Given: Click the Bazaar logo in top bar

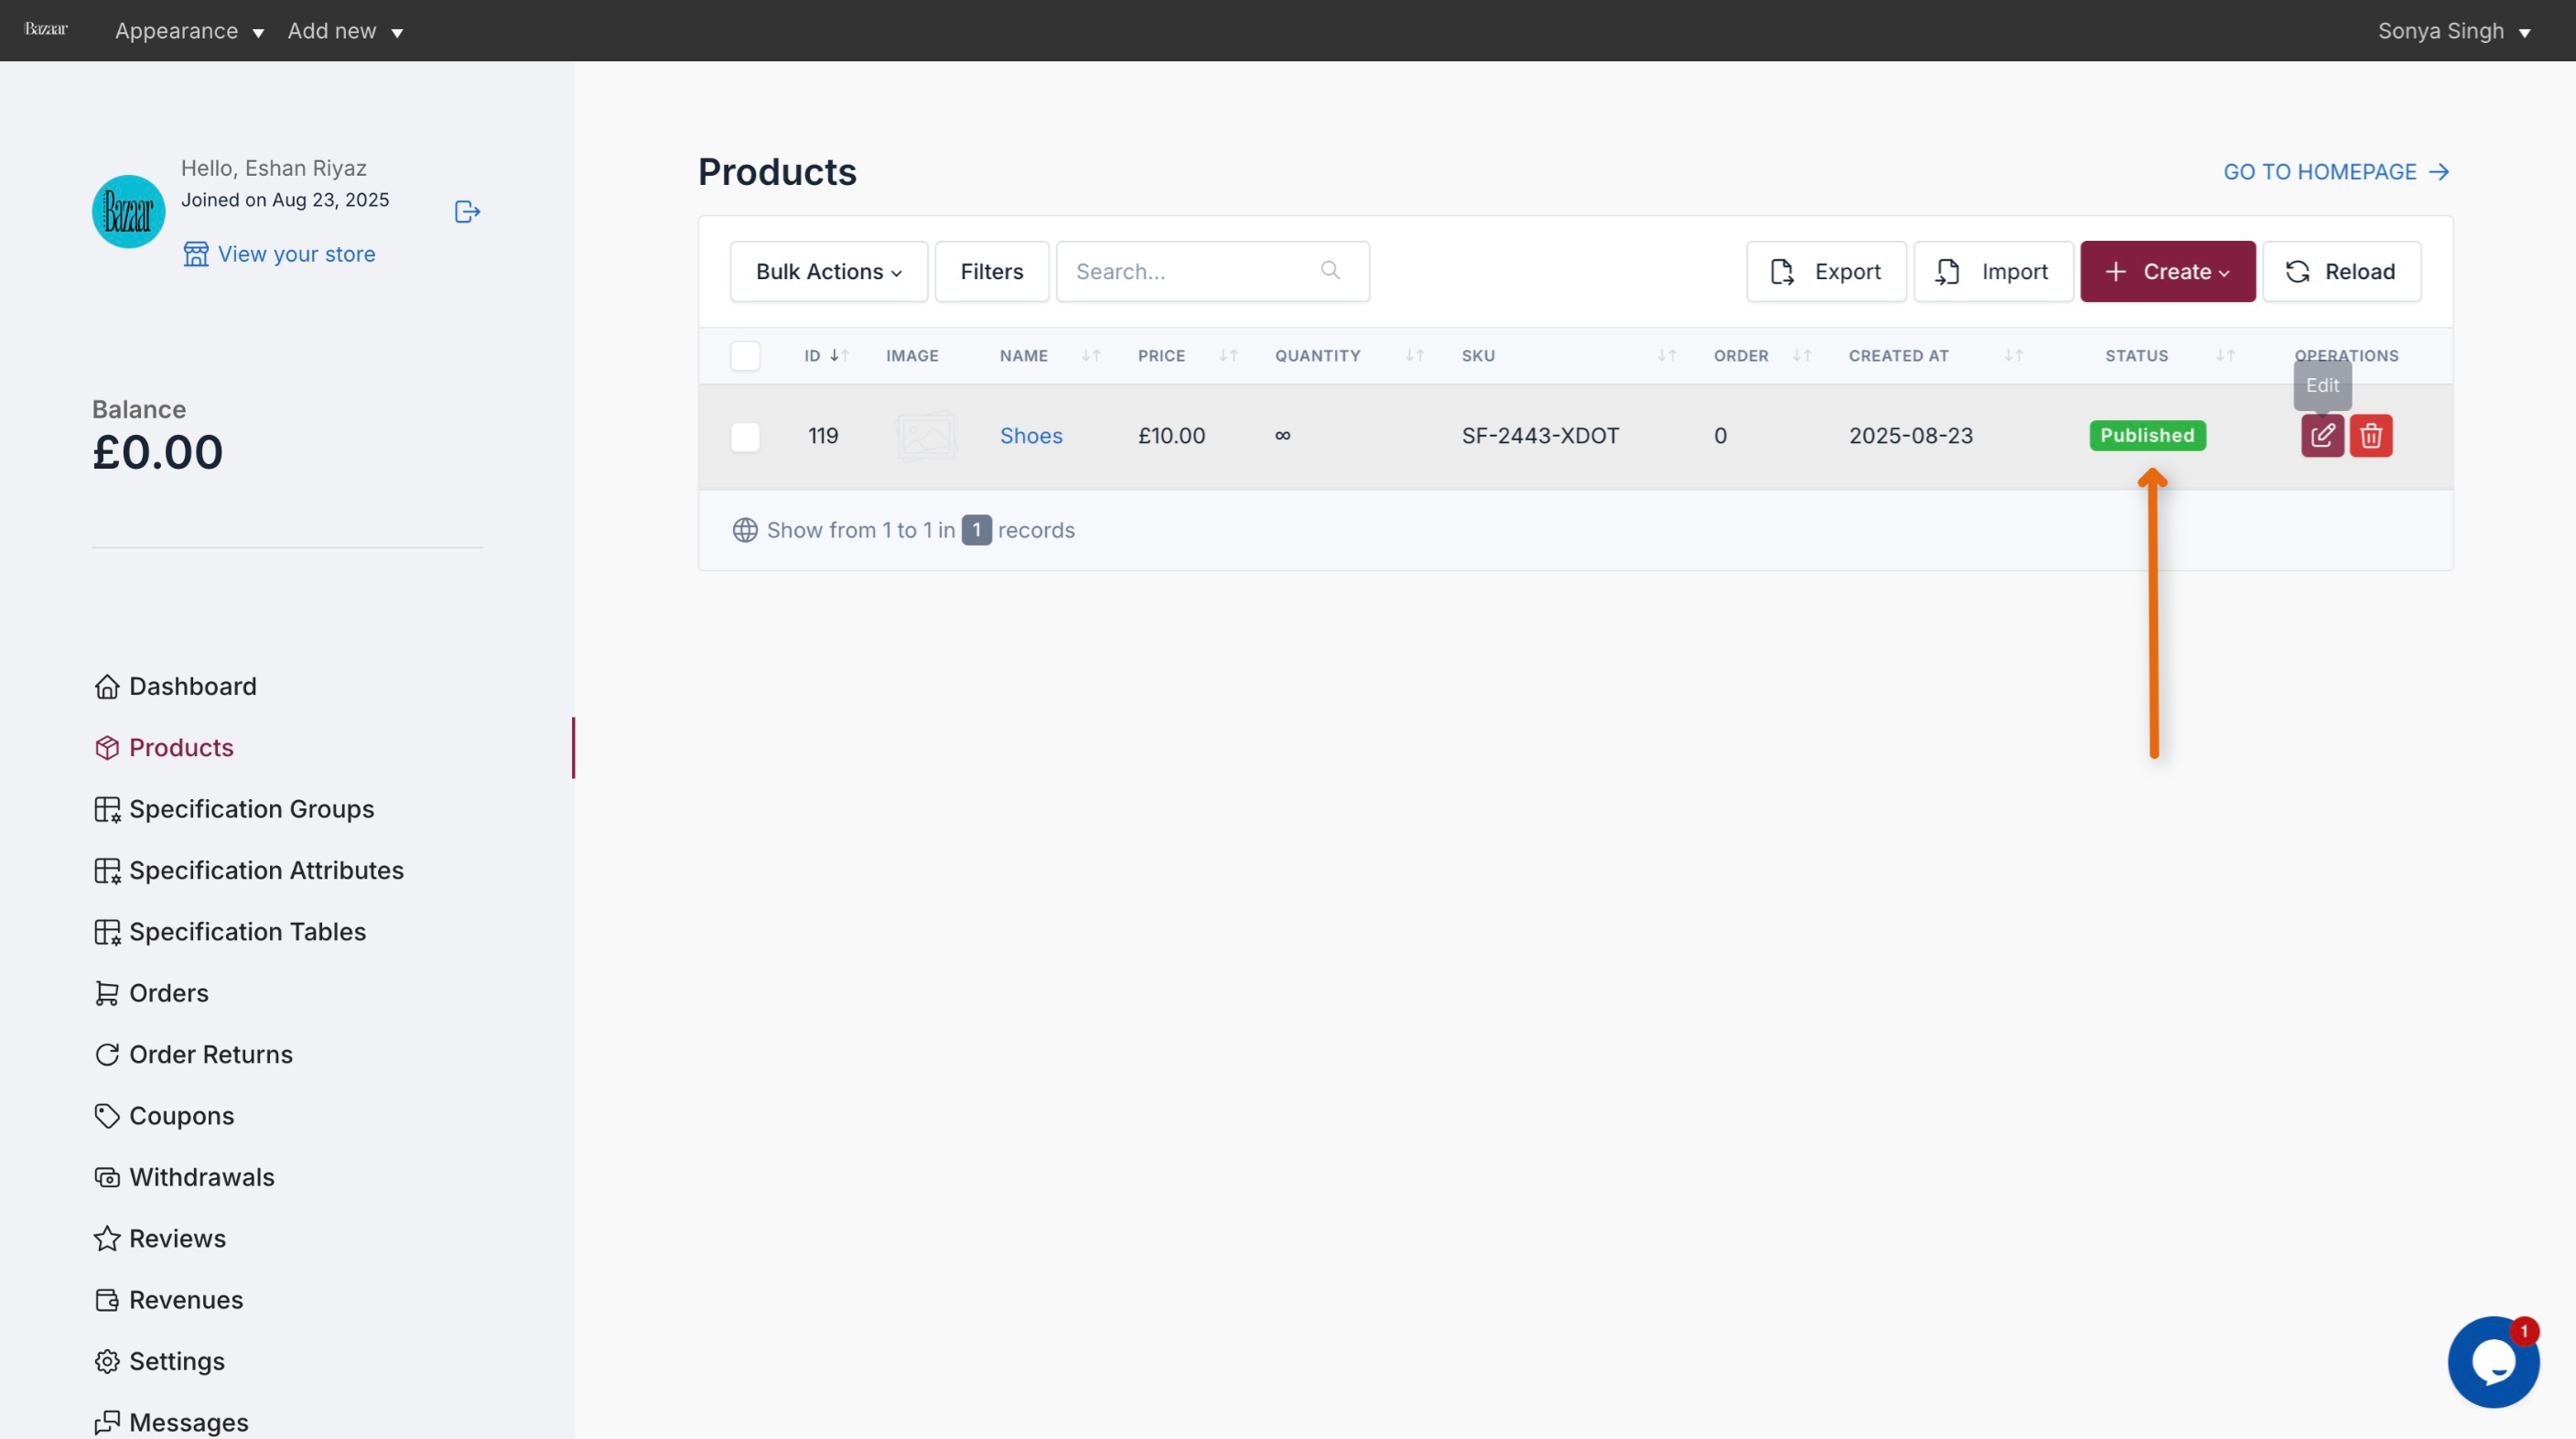Looking at the screenshot, I should point(46,29).
